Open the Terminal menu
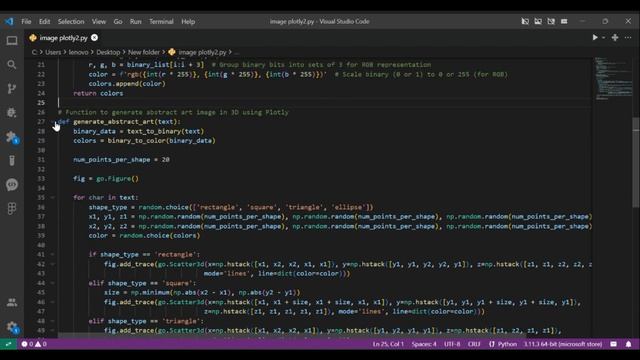 click(161, 21)
